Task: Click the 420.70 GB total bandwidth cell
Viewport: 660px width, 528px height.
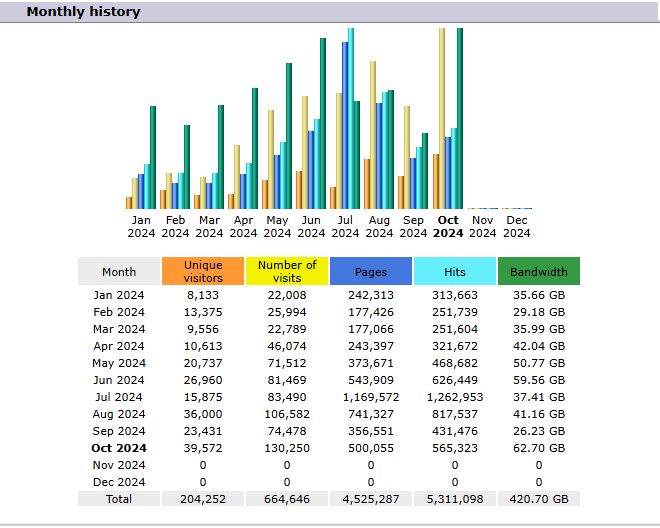Action: [538, 499]
